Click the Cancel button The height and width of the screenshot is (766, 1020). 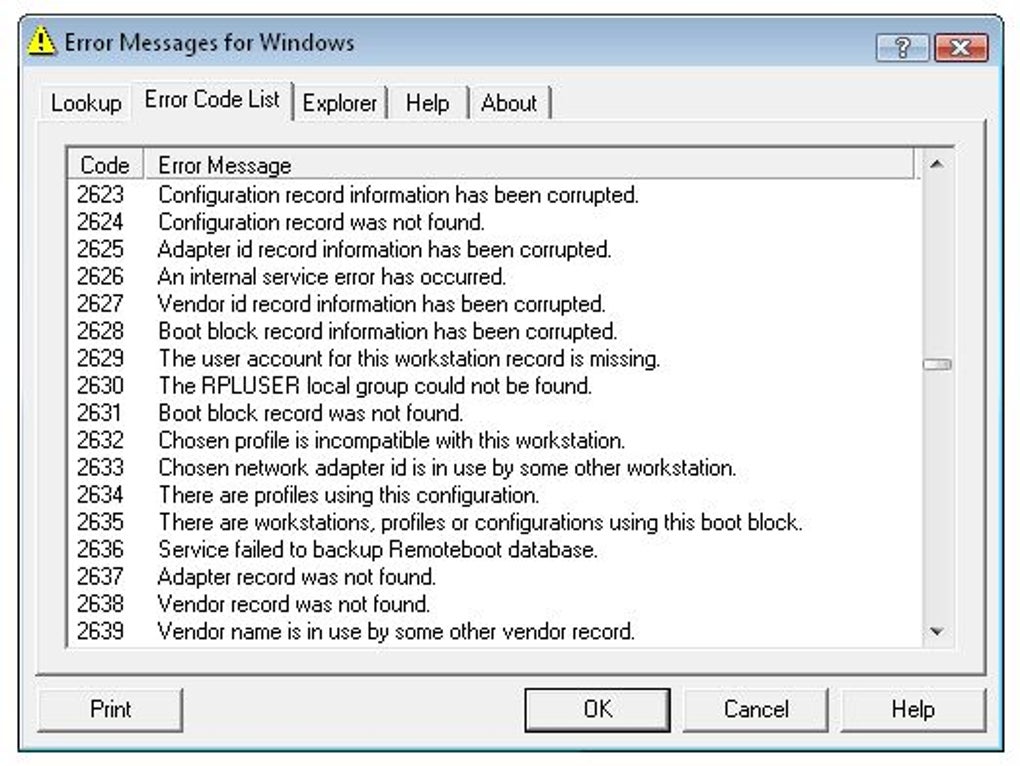756,709
